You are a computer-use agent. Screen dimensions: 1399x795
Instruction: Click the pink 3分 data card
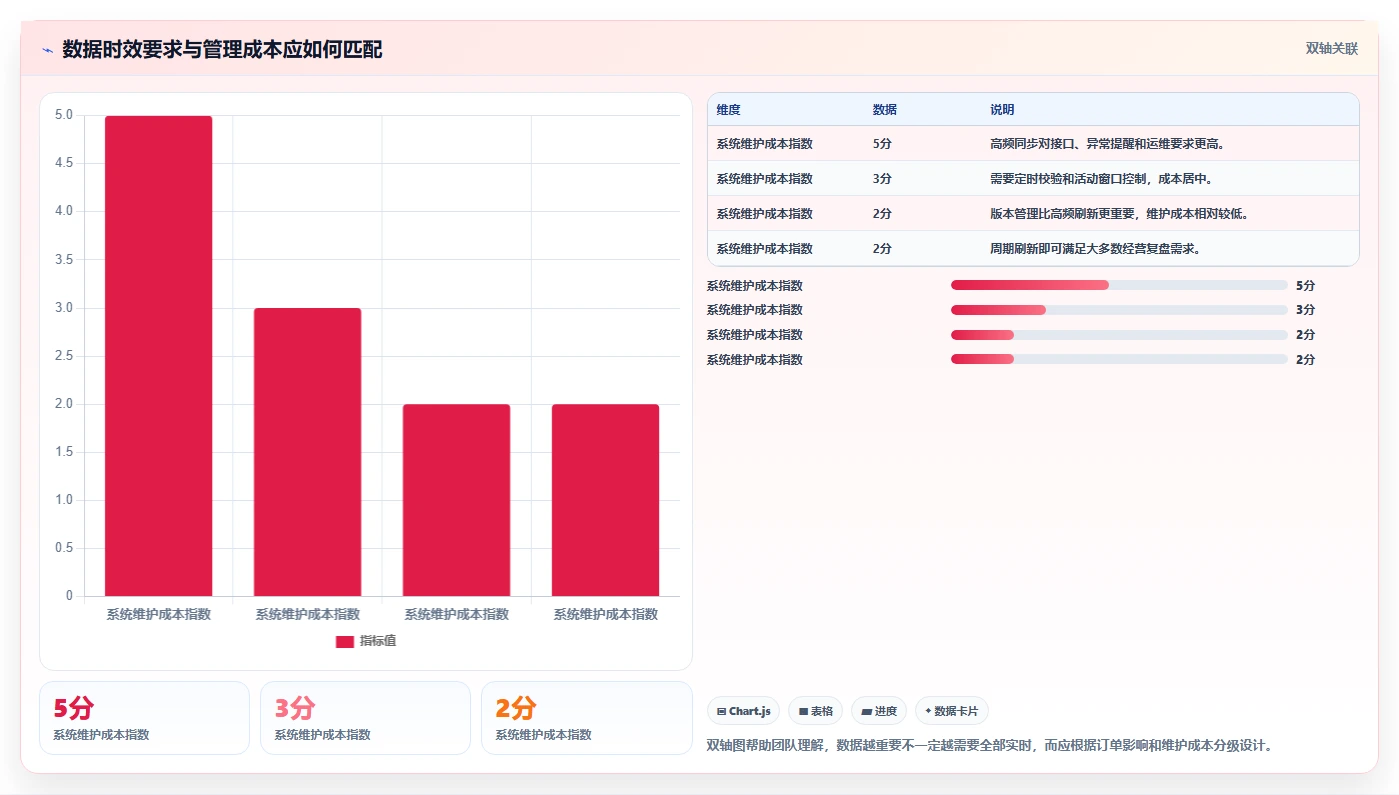point(365,718)
